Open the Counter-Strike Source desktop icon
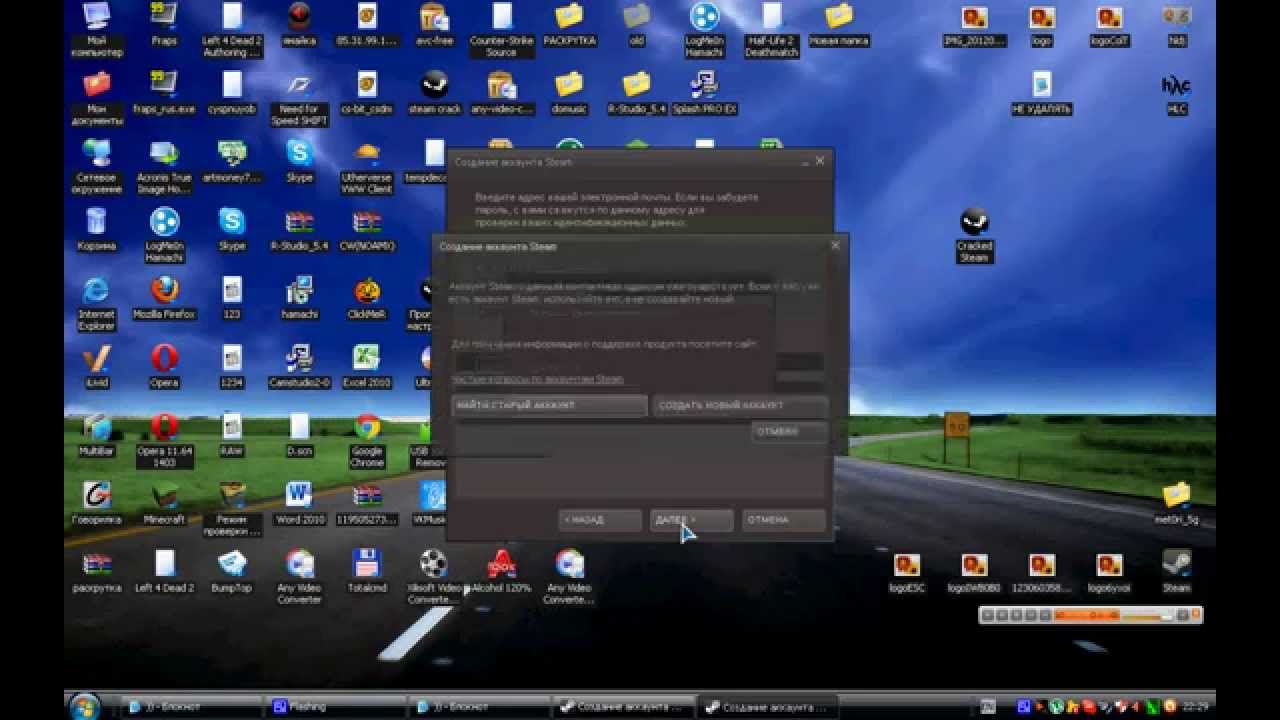This screenshot has height=720, width=1280. point(502,30)
